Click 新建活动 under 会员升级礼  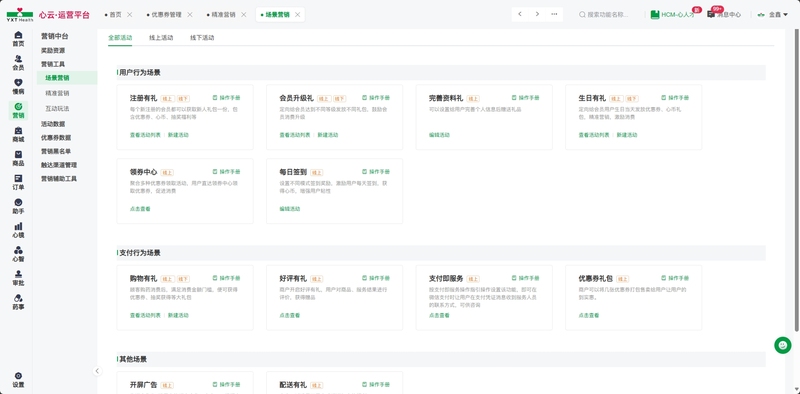328,135
